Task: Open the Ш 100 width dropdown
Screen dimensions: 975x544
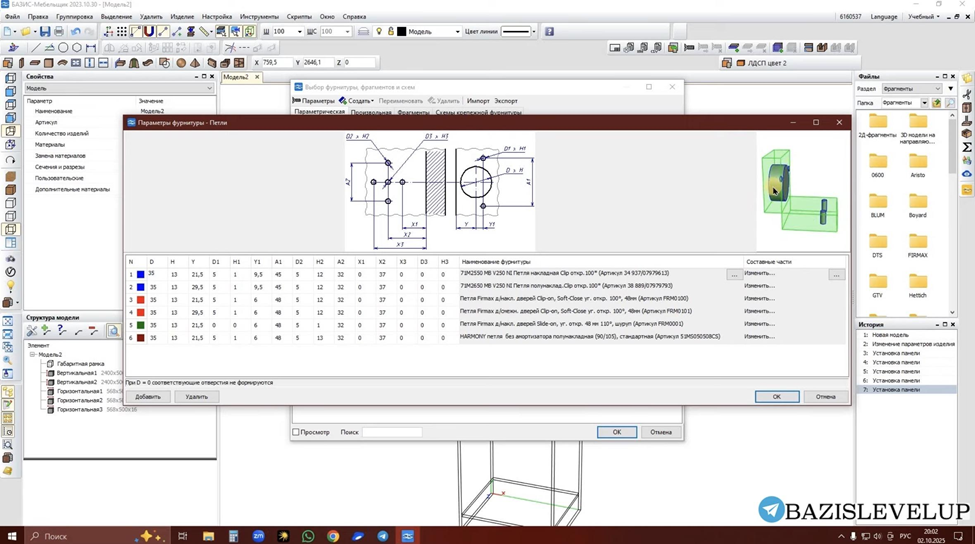Action: 299,31
